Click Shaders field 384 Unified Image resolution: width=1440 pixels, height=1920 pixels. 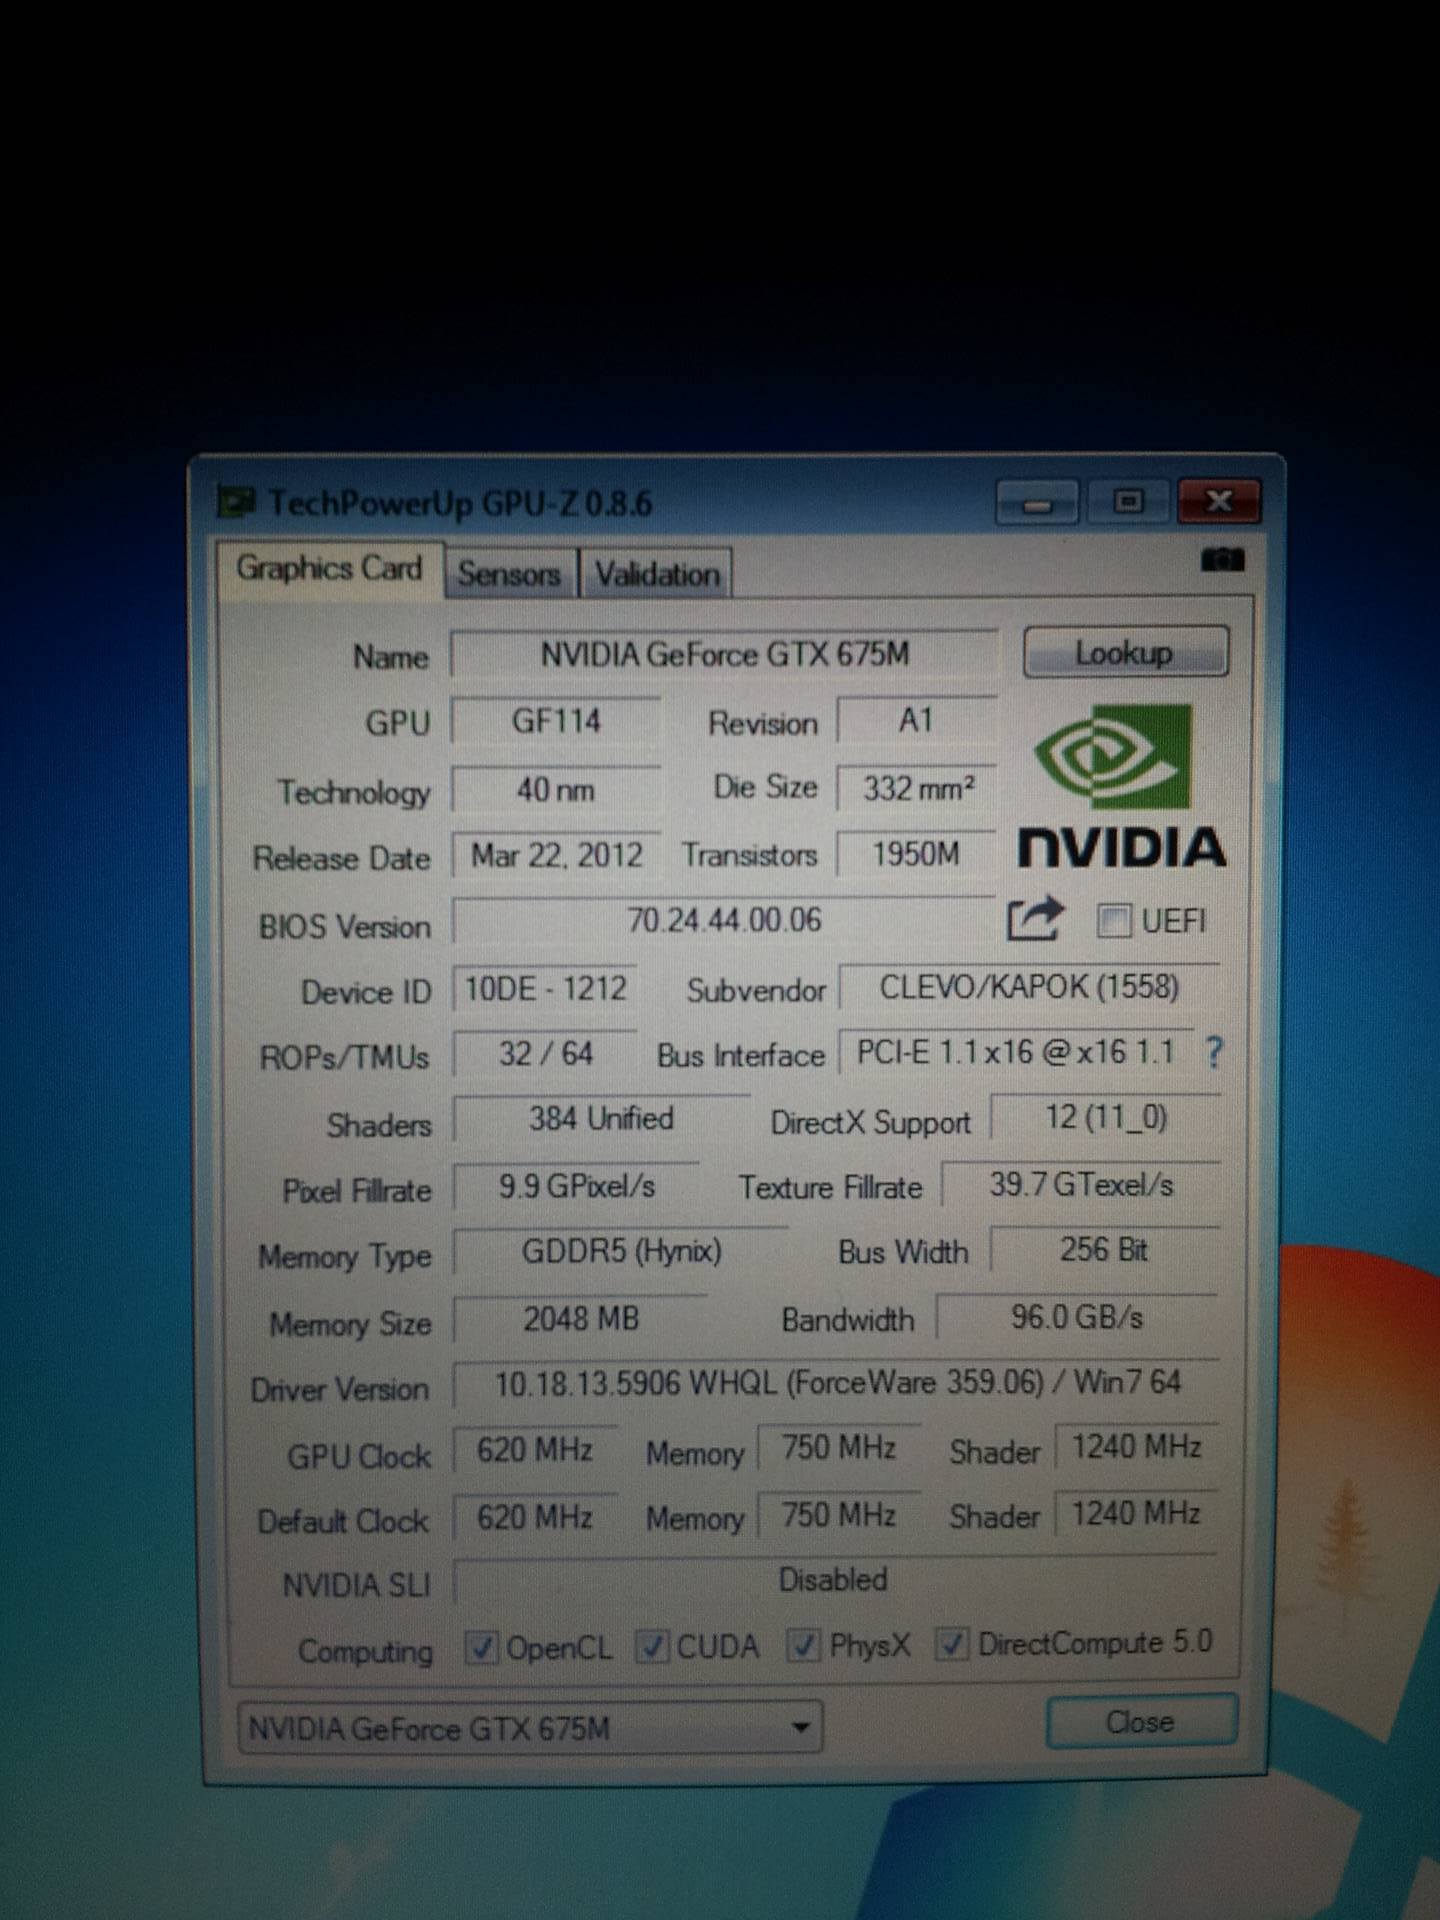[x=601, y=1119]
